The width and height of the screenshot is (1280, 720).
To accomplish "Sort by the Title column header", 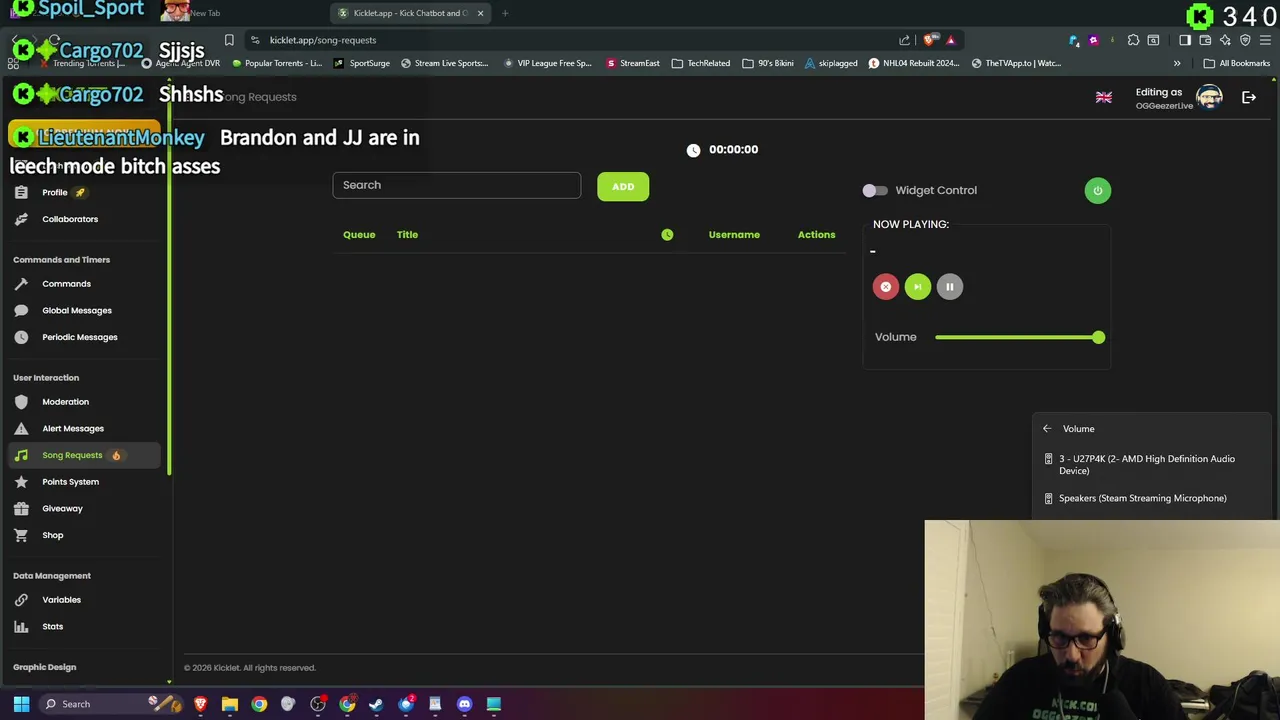I will click(x=407, y=235).
